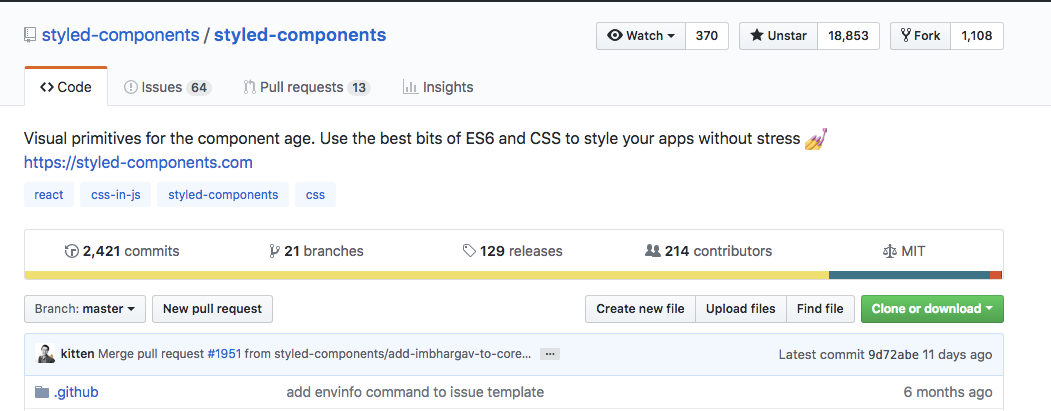Switch to the Issues tab
This screenshot has width=1051, height=411.
[x=168, y=87]
